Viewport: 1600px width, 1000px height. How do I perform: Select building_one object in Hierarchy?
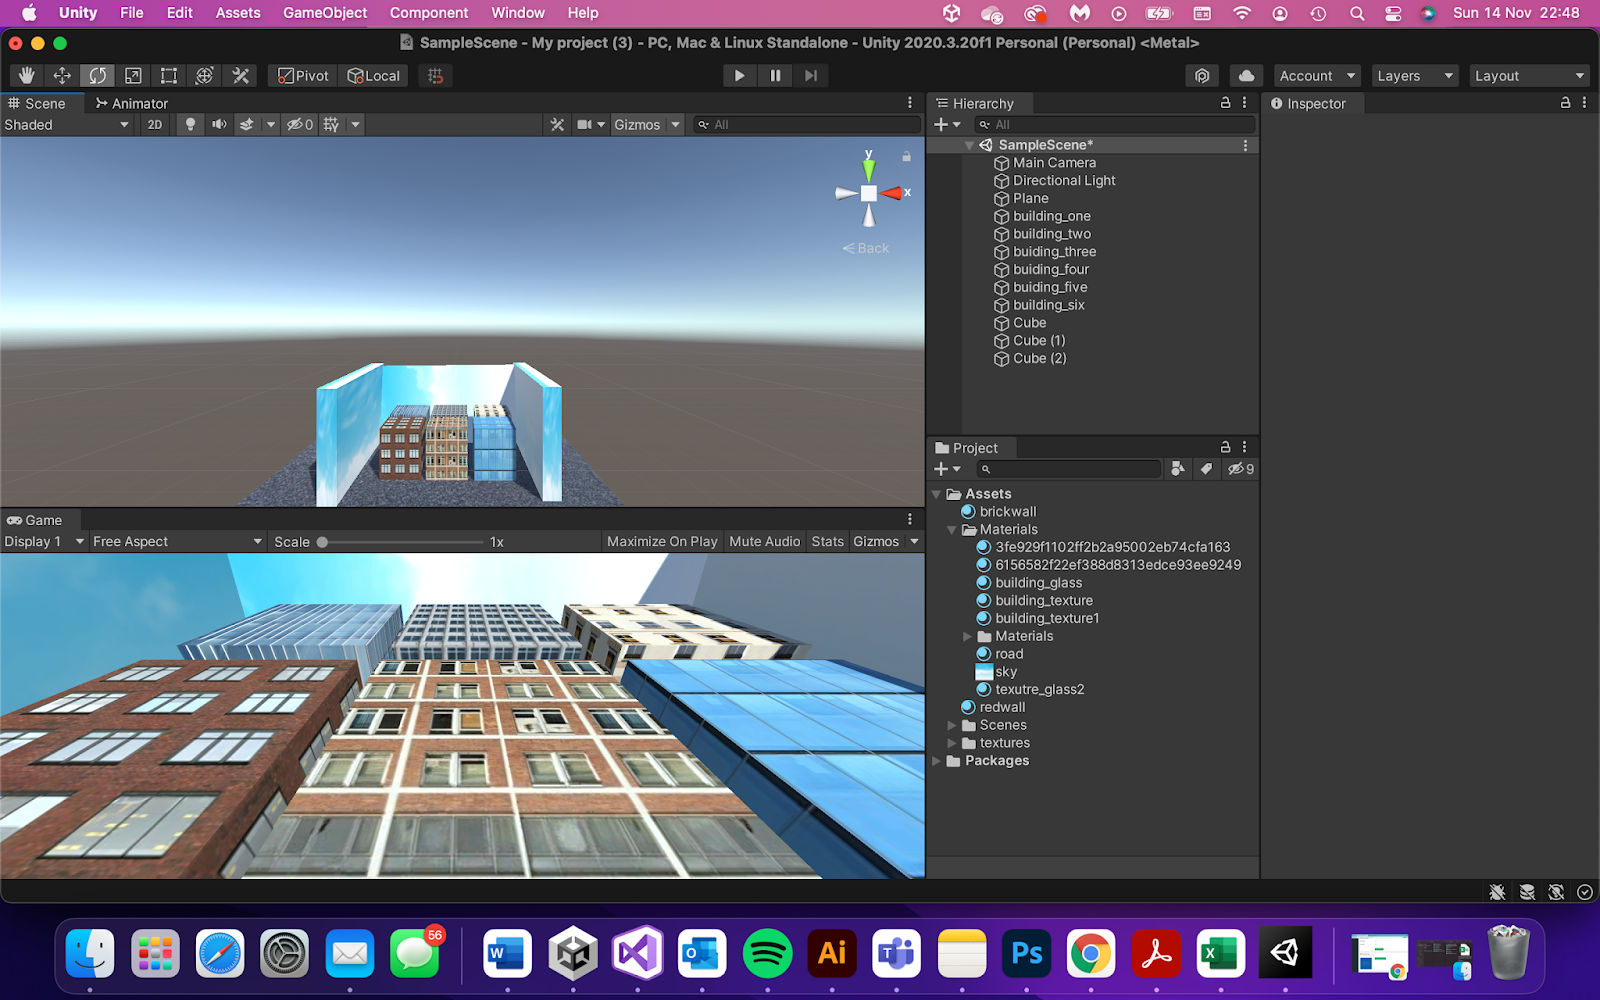click(1051, 216)
